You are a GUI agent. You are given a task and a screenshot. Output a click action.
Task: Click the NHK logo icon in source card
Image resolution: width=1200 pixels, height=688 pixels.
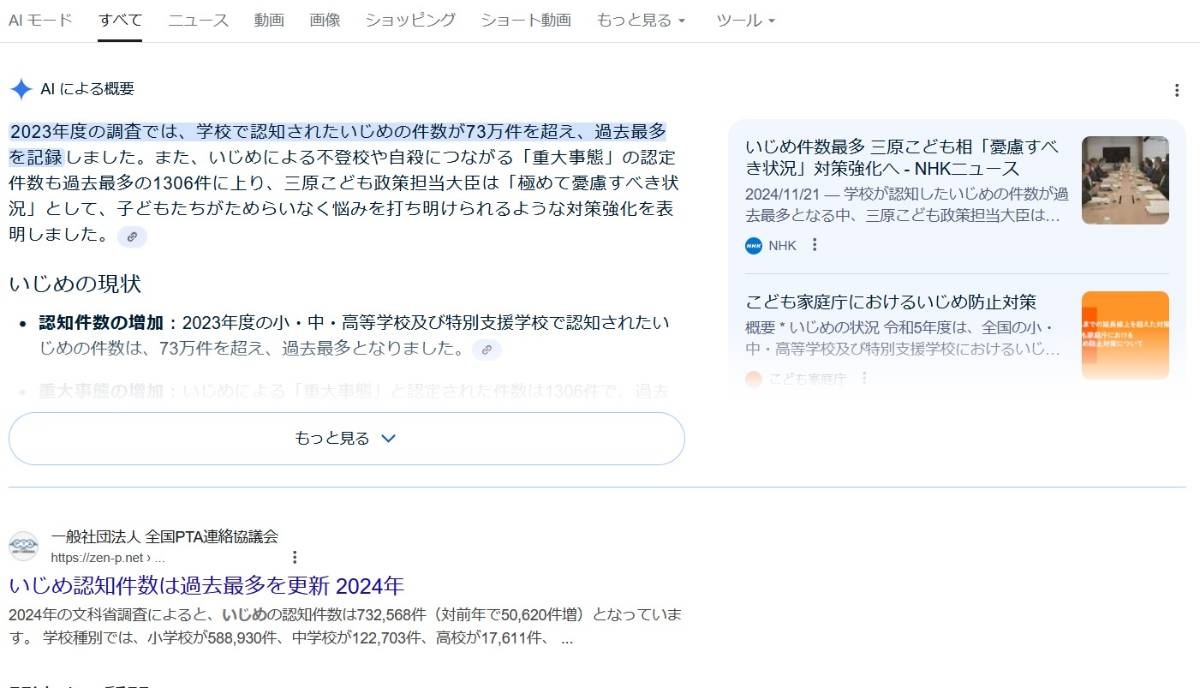click(x=754, y=245)
